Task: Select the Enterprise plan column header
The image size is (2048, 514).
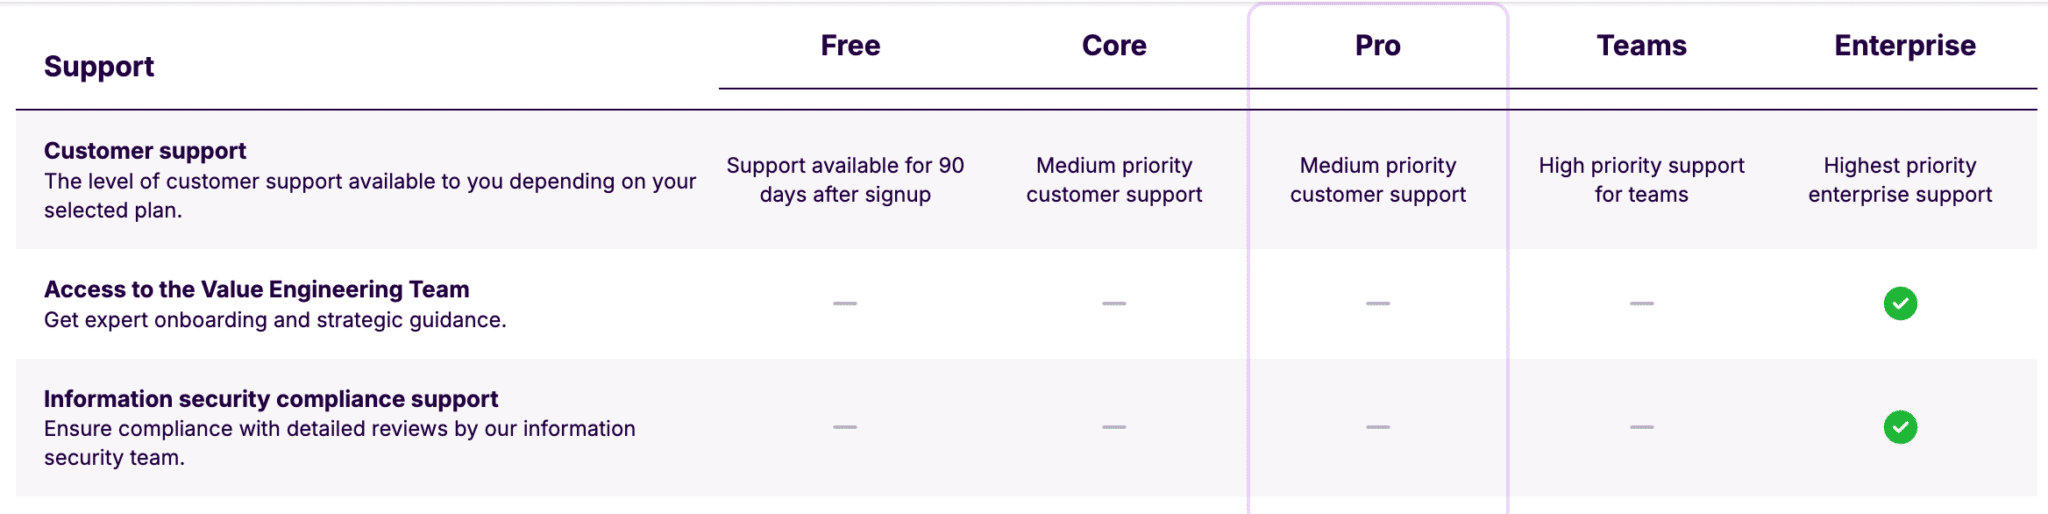Action: pos(1905,45)
